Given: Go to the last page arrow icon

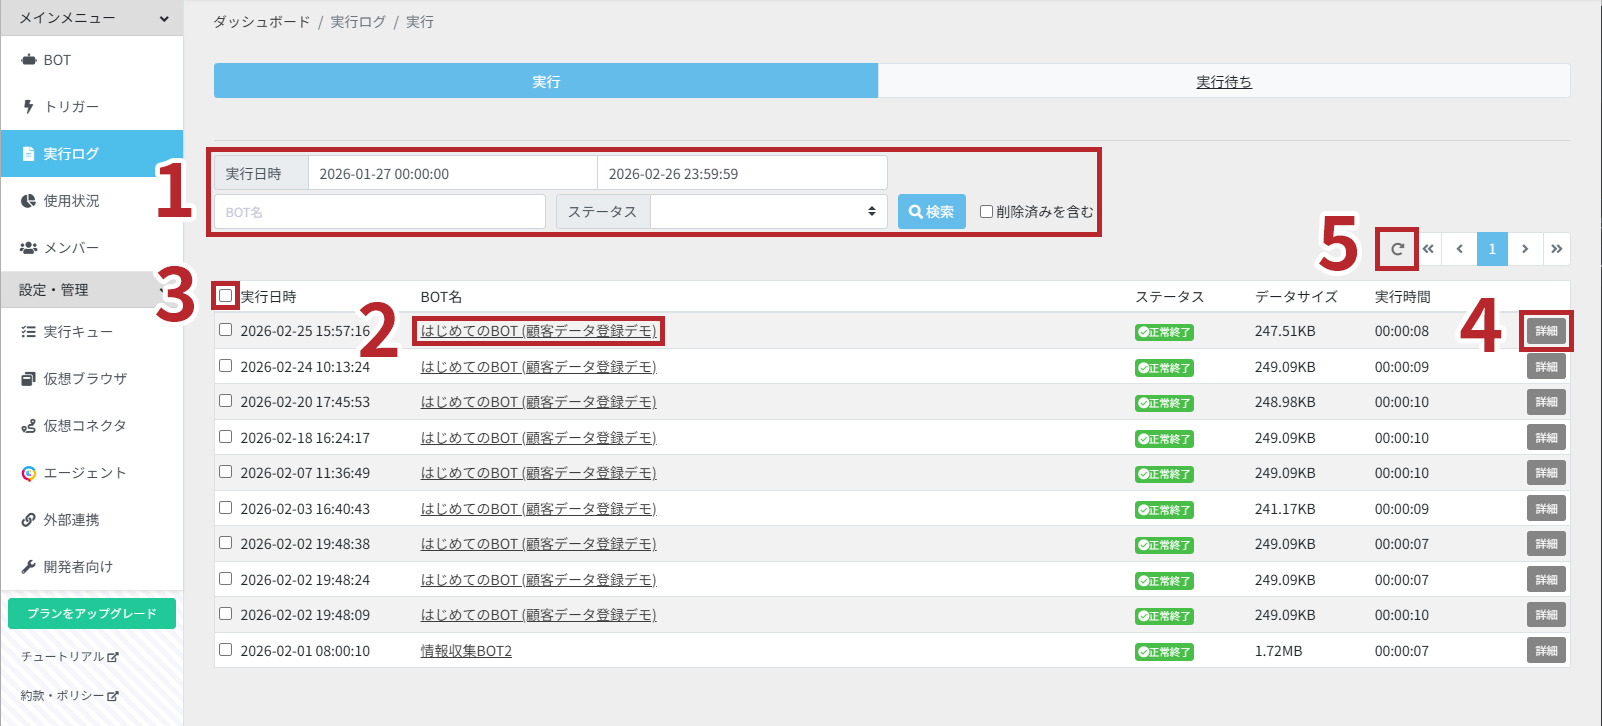Looking at the screenshot, I should [x=1556, y=249].
